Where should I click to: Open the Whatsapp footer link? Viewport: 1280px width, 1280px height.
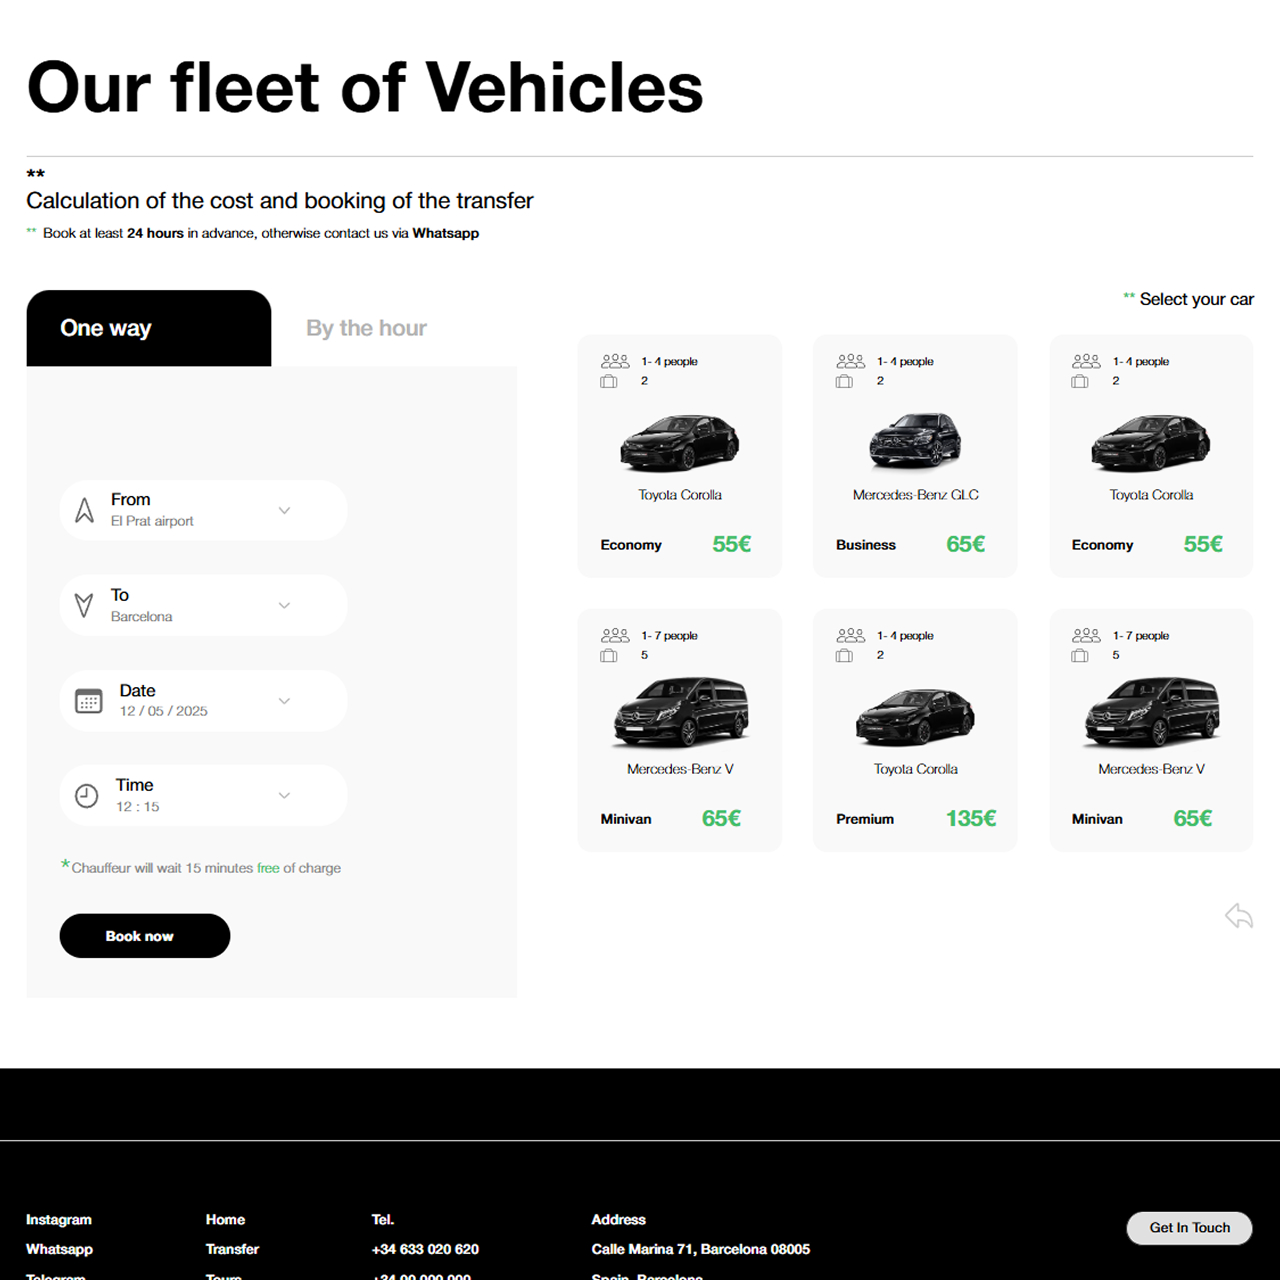coord(59,1249)
